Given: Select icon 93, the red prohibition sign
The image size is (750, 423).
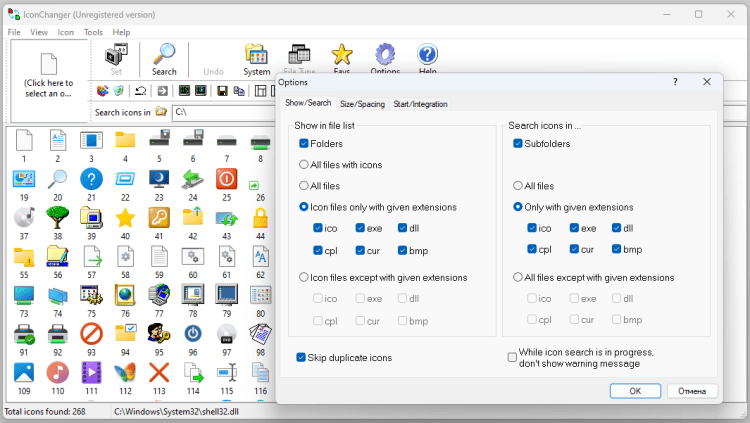Looking at the screenshot, I should (x=91, y=334).
